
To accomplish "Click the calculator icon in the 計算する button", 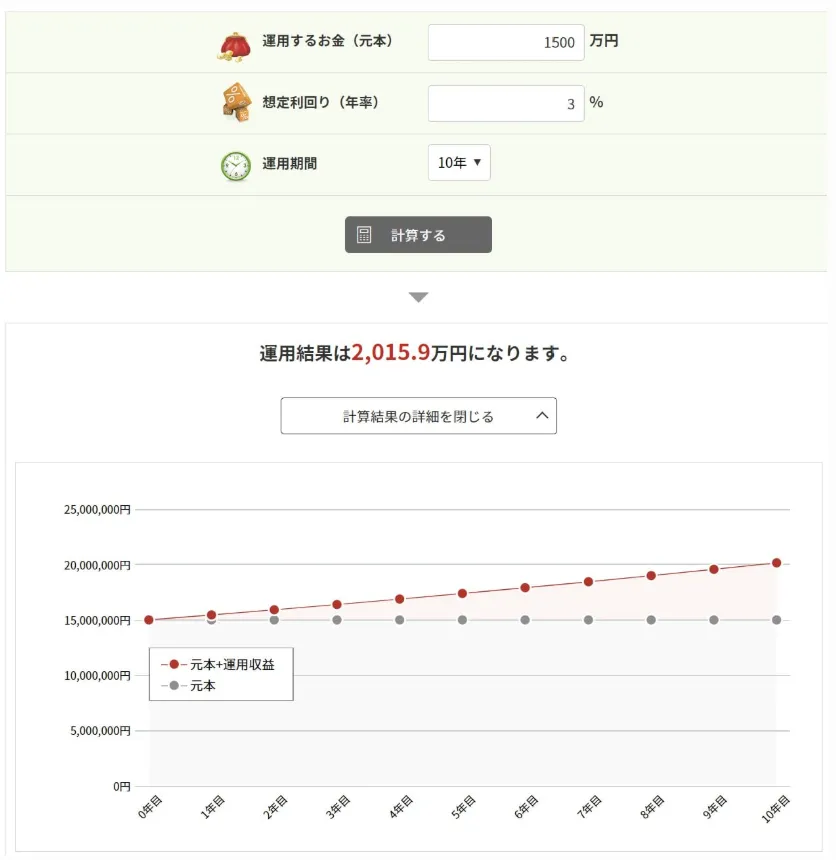I will [364, 235].
